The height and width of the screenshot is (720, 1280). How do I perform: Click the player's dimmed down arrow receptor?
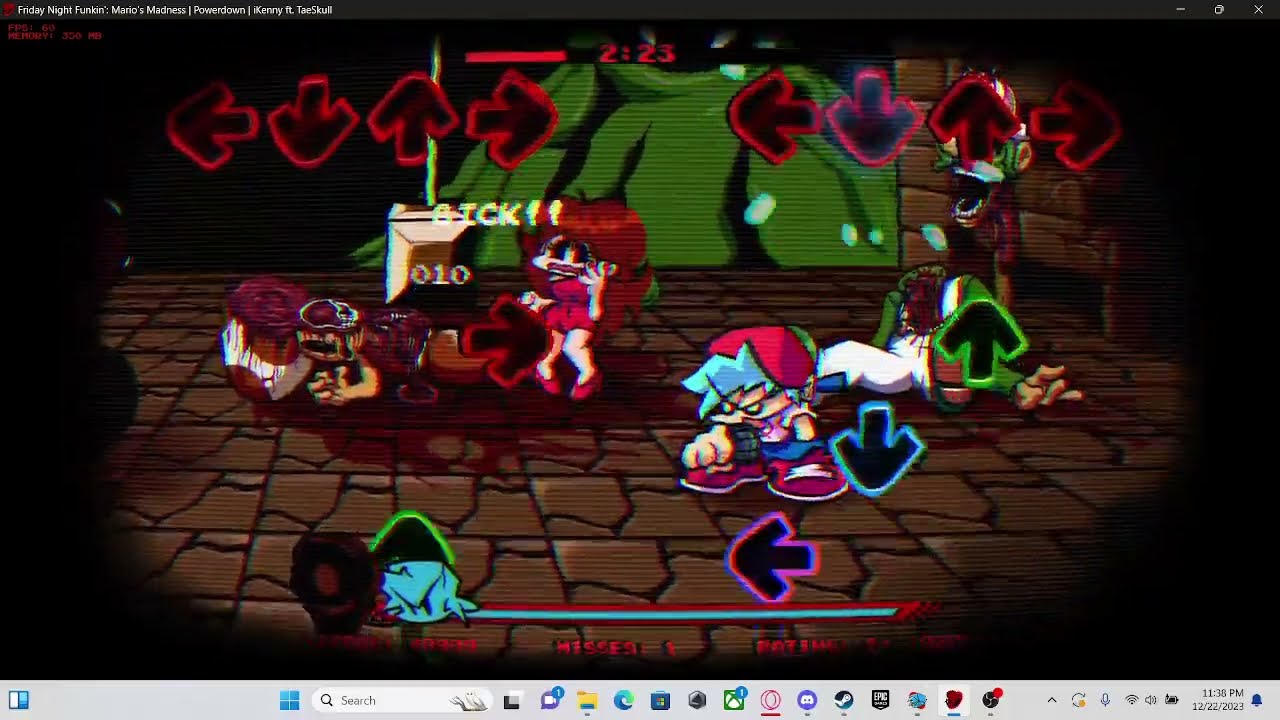coord(872,118)
